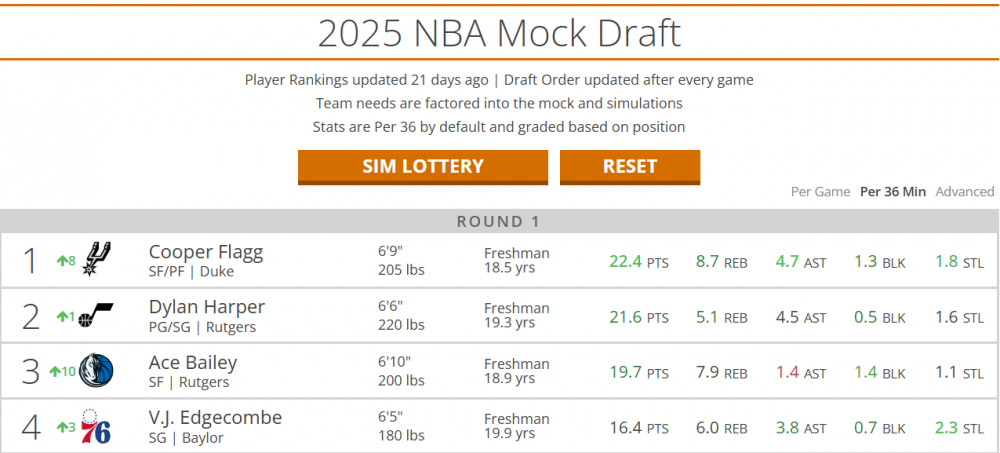The width and height of the screenshot is (1000, 453).
Task: Click the green up arrow for pick 2
Action: pos(60,317)
